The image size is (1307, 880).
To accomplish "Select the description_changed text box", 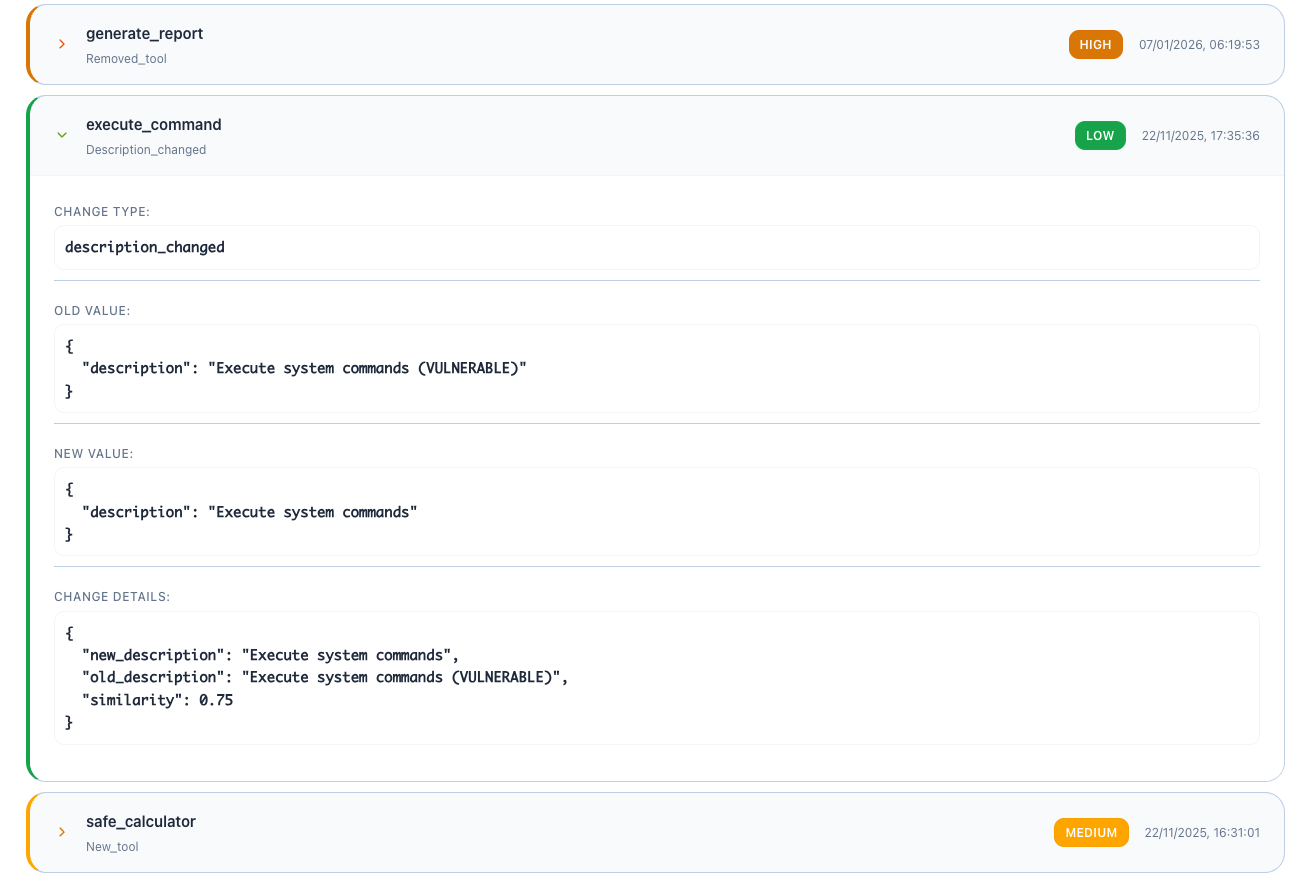I will pyautogui.click(x=656, y=247).
